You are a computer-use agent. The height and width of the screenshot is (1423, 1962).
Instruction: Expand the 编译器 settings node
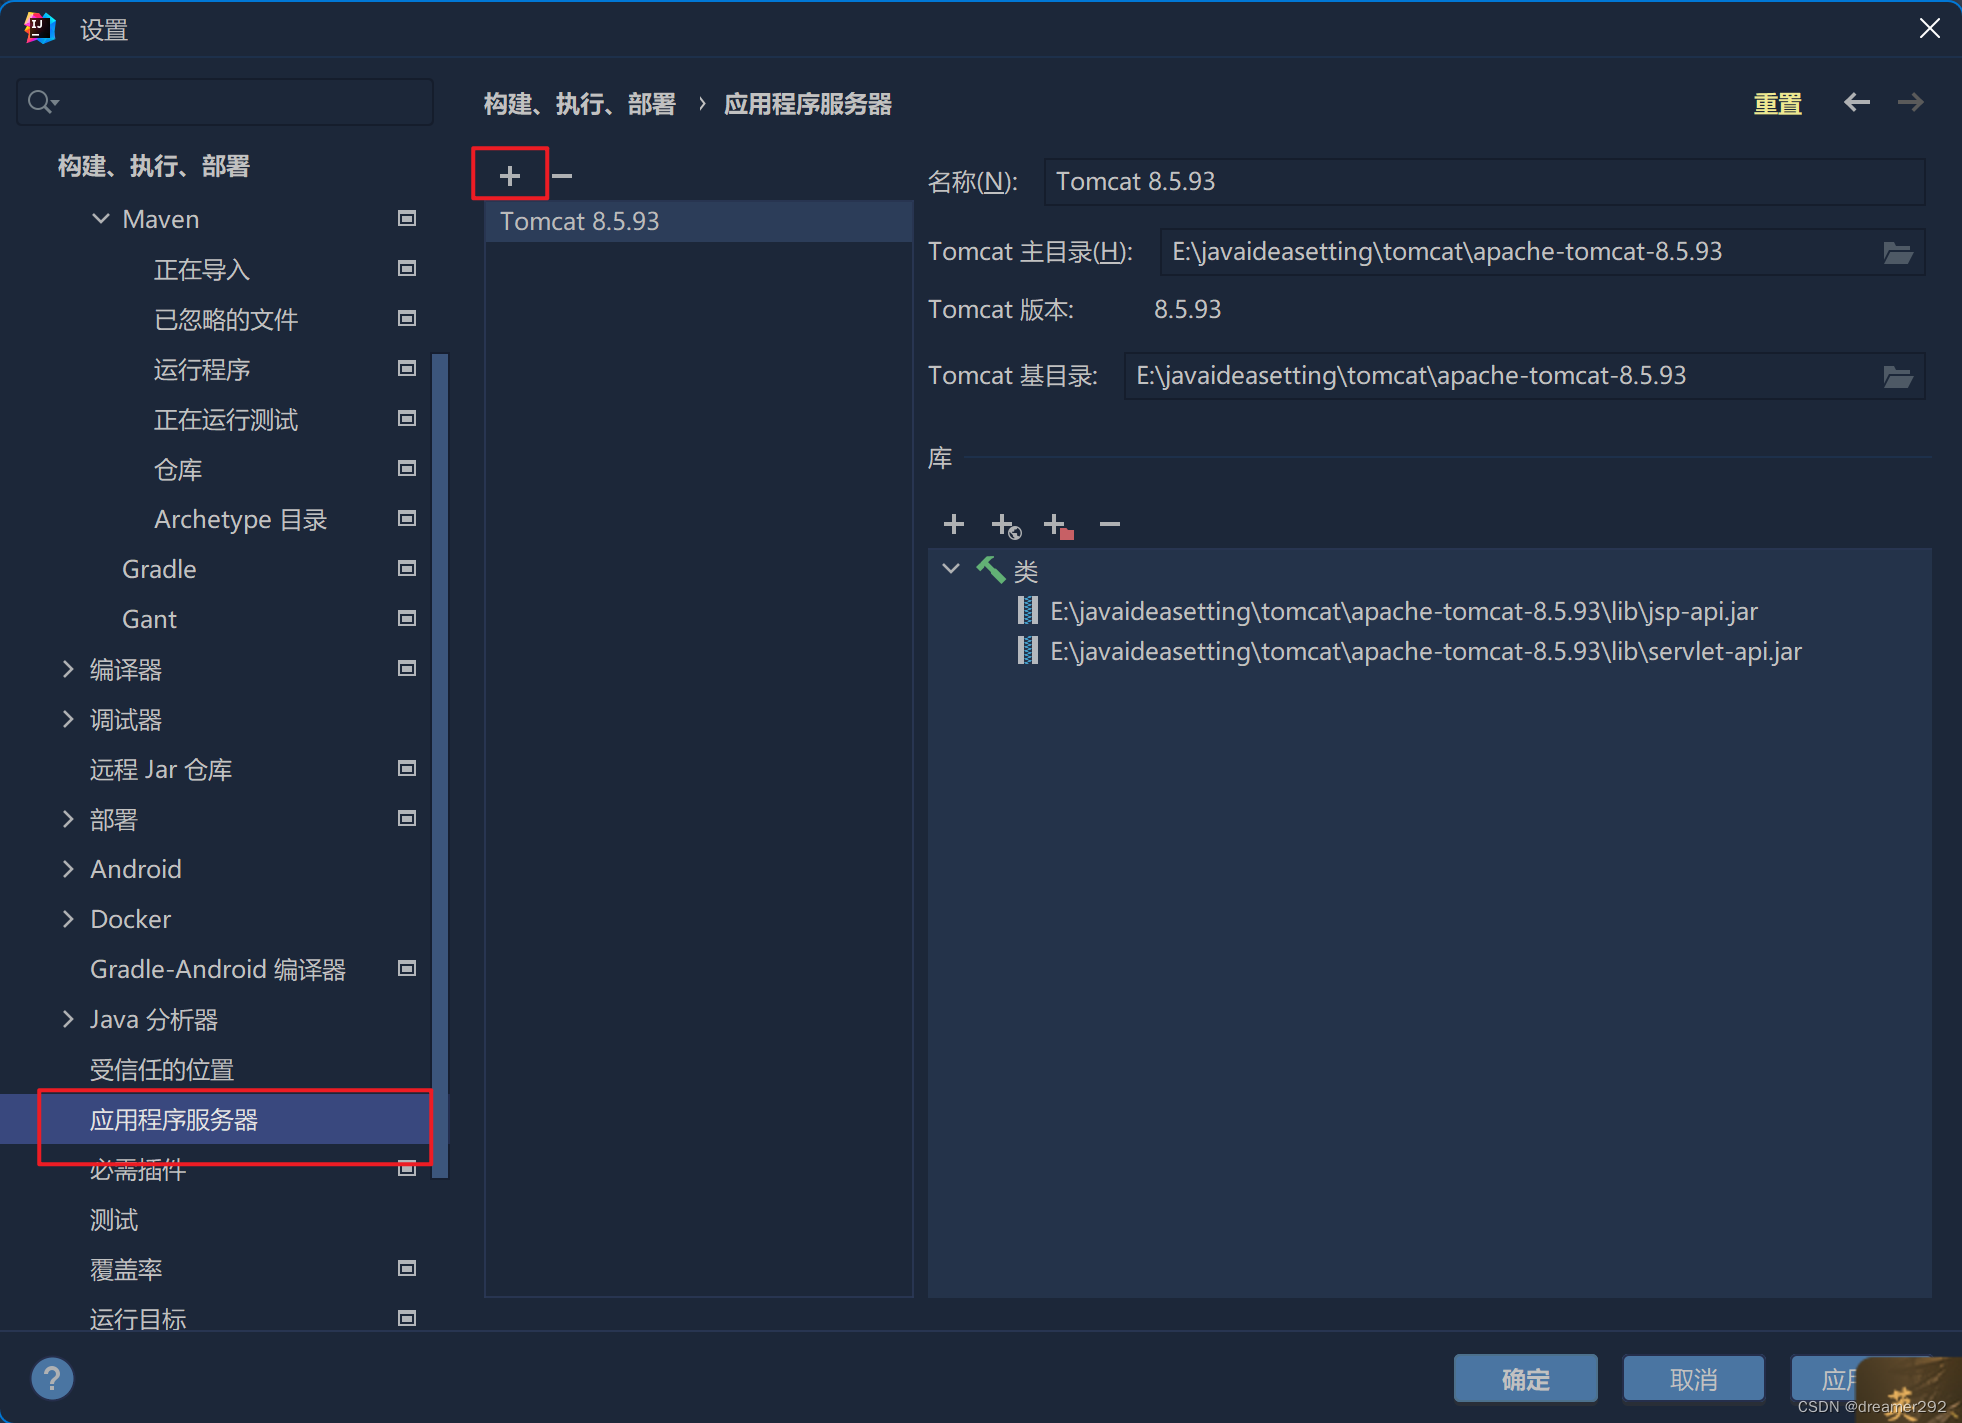[68, 669]
